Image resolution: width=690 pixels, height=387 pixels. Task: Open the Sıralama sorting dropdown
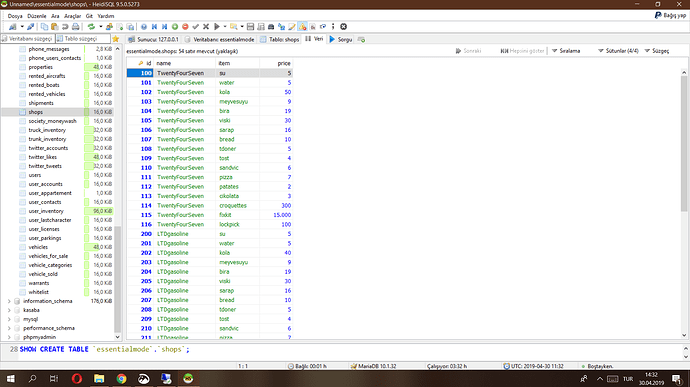click(566, 51)
